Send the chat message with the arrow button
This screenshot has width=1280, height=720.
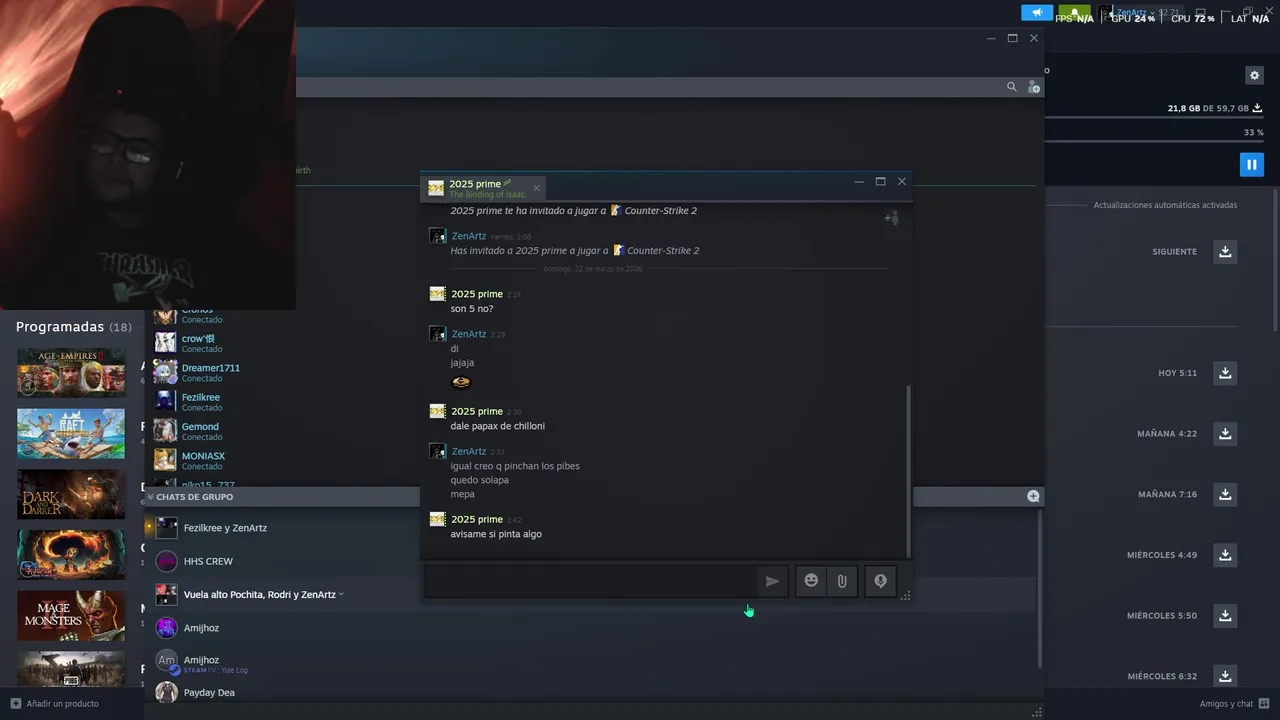tap(772, 581)
